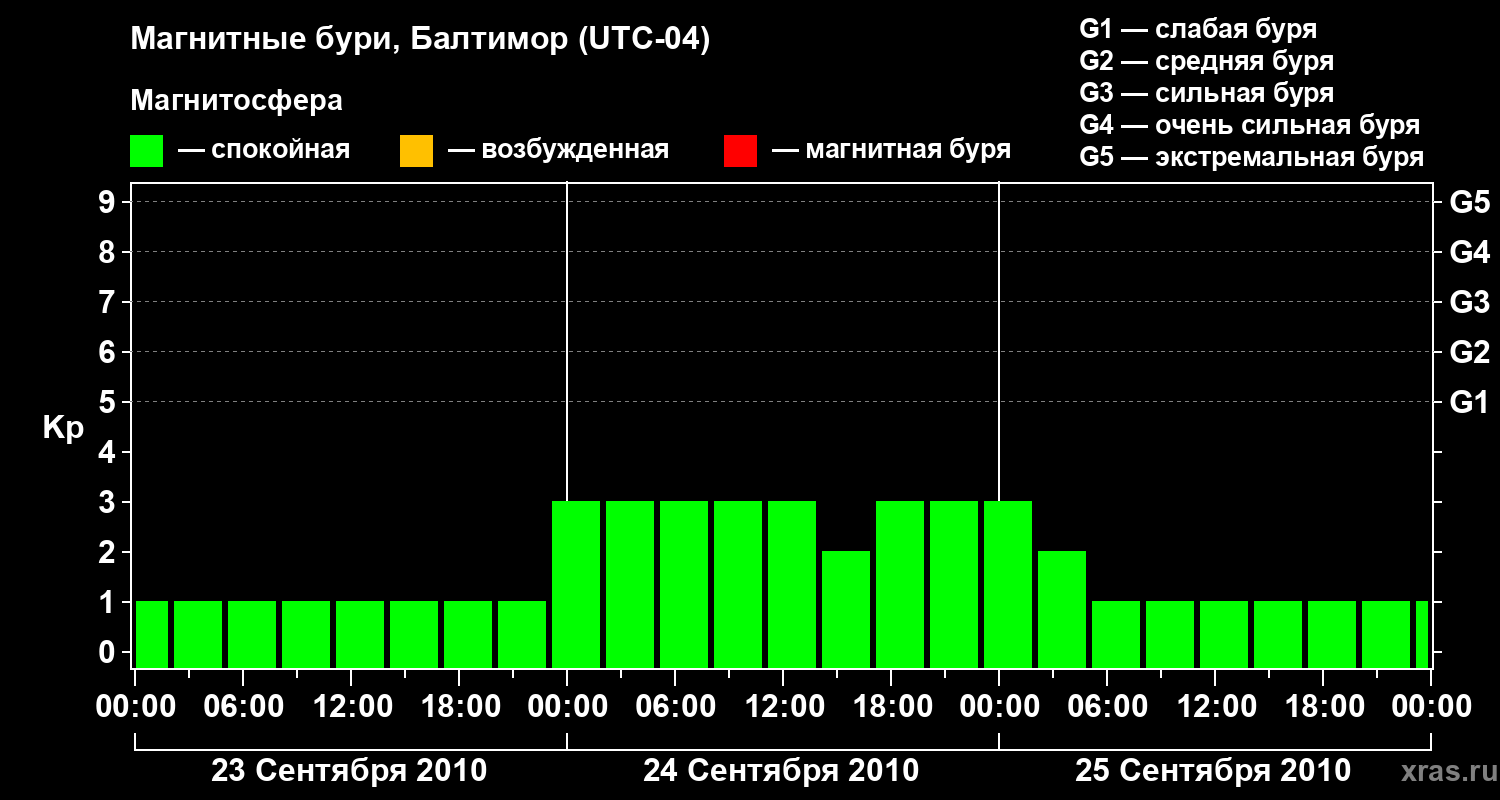Click the Kp 2 bar at 15:00 on 24 September
This screenshot has height=800, width=1500.
pyautogui.click(x=846, y=609)
